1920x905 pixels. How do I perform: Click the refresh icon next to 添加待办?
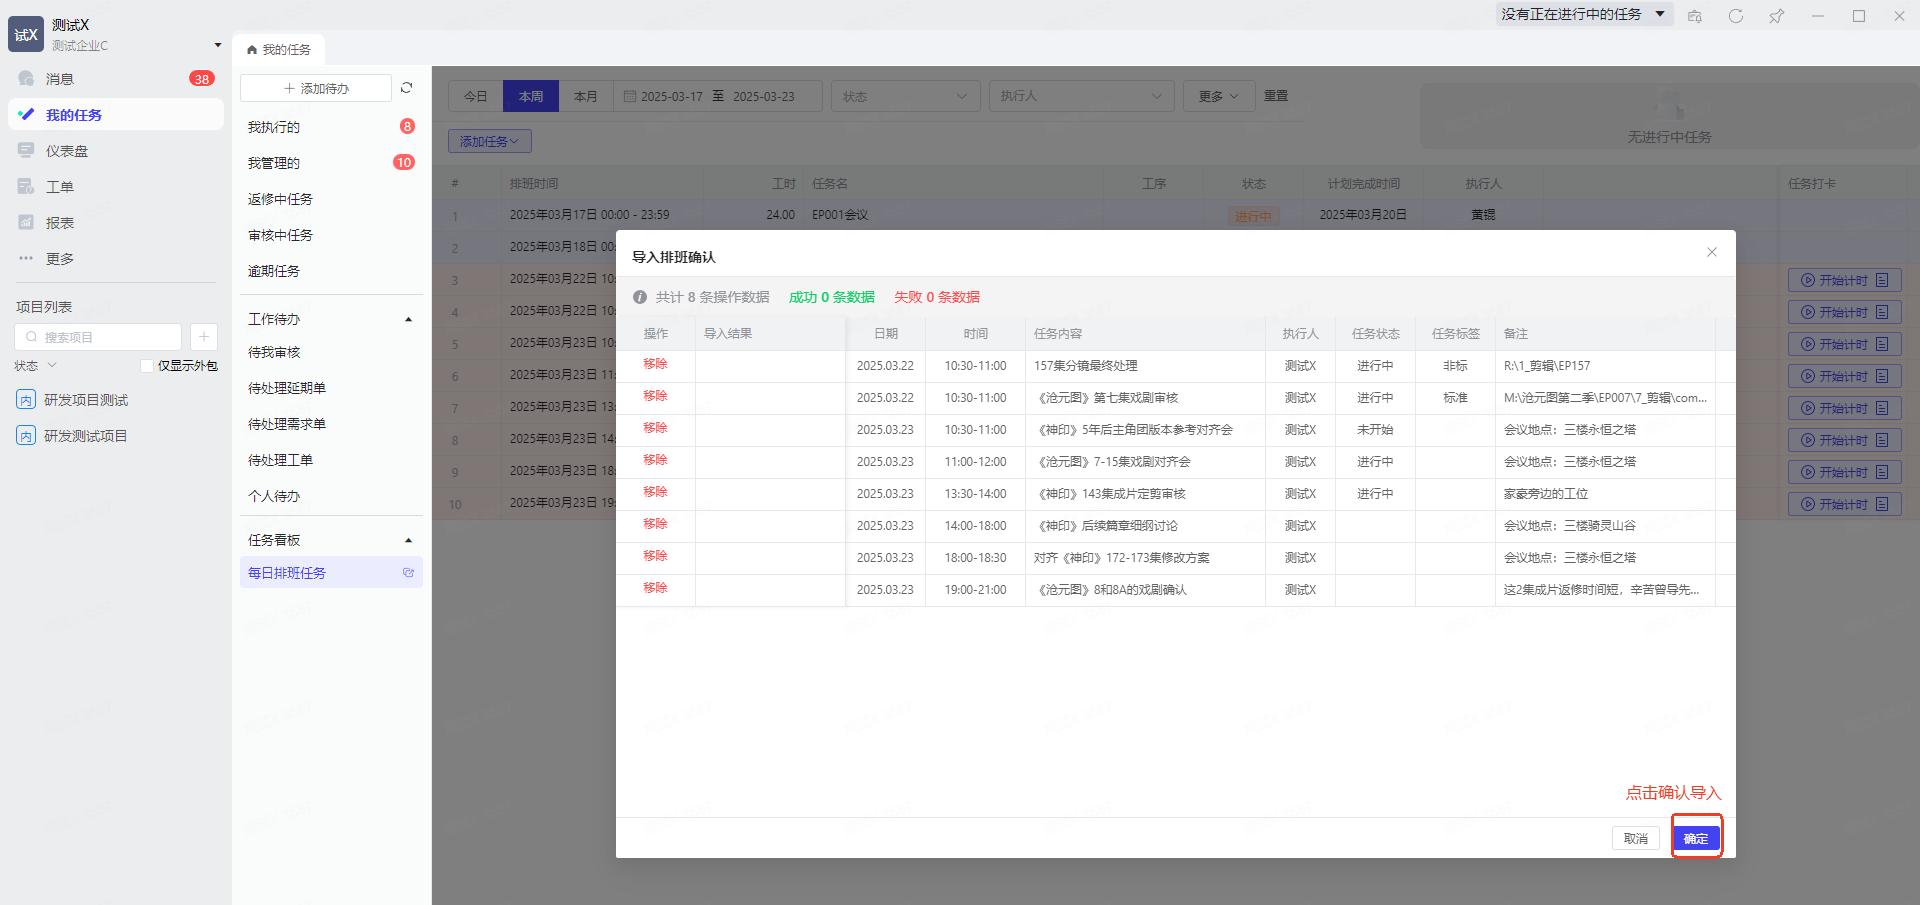tap(406, 88)
